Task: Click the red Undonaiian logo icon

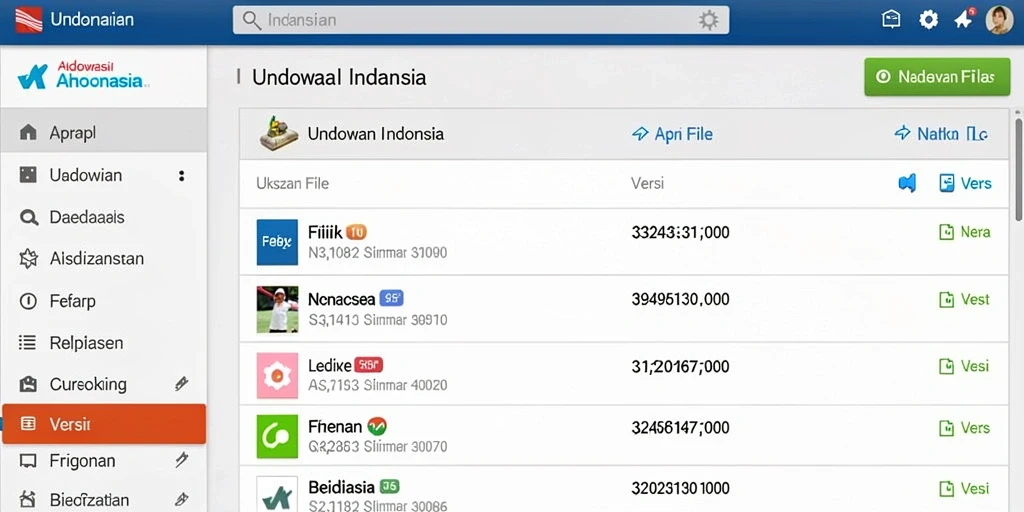Action: [28, 20]
